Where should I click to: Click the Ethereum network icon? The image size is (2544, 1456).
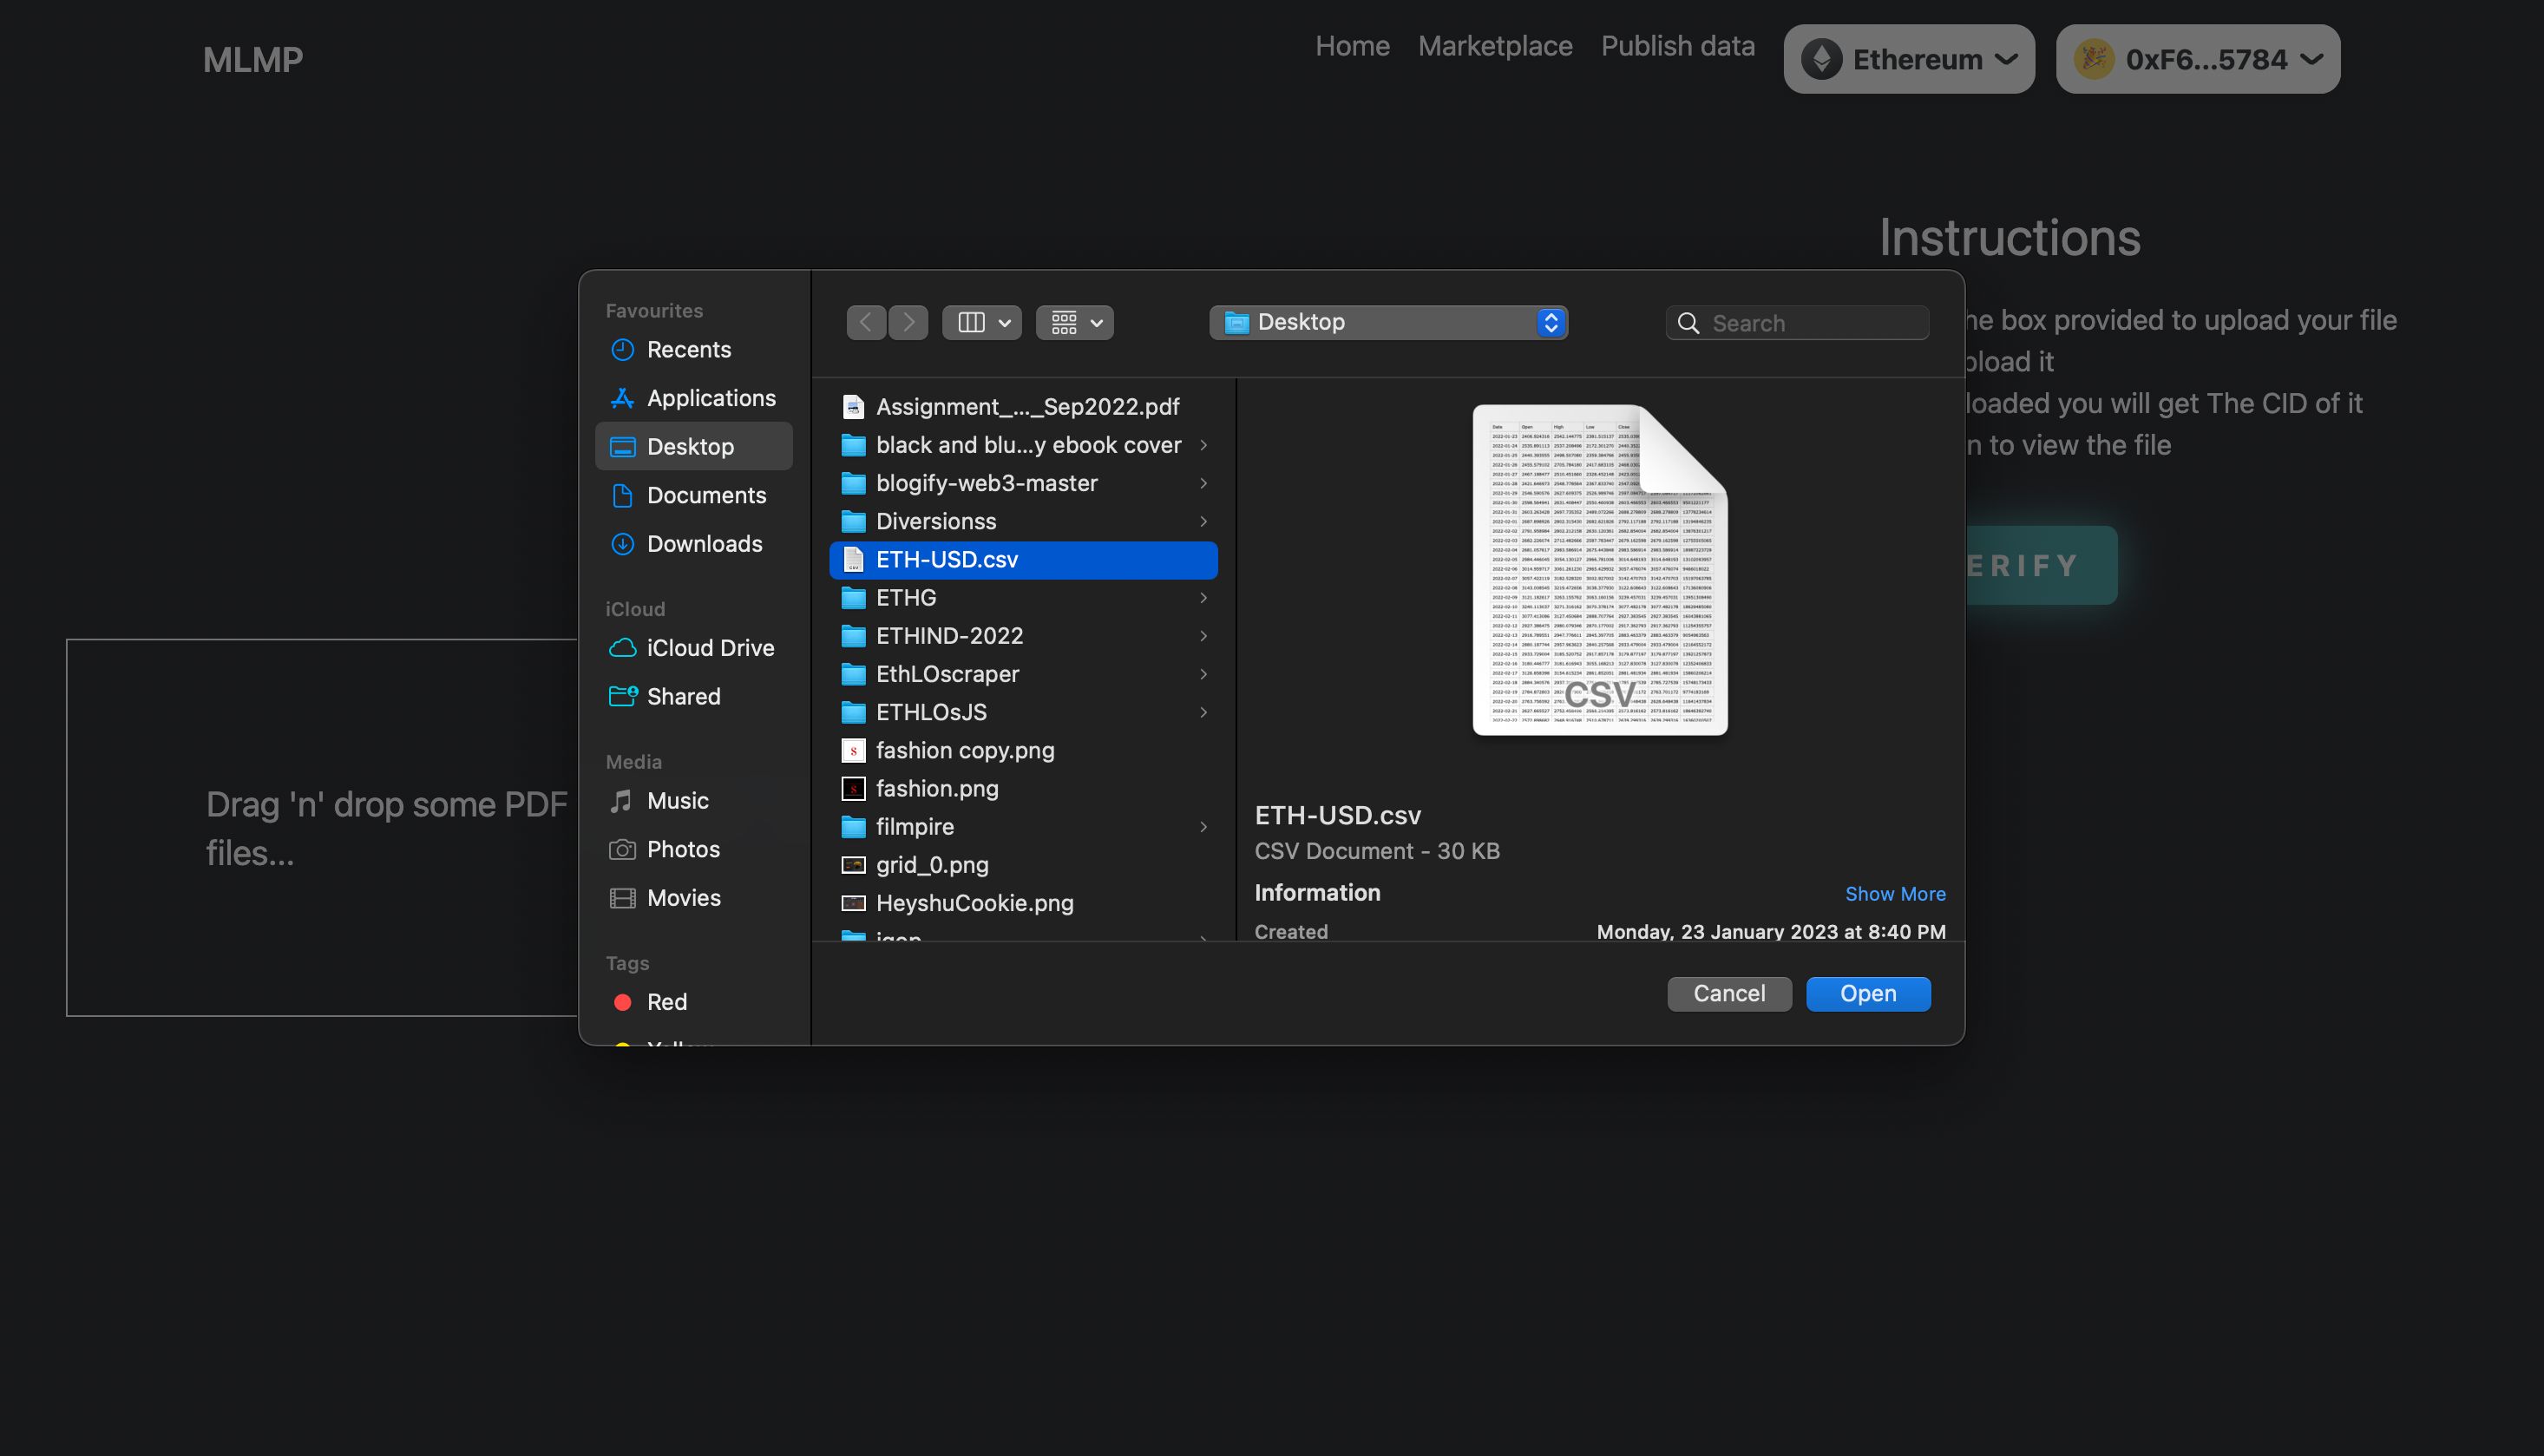click(x=1822, y=57)
